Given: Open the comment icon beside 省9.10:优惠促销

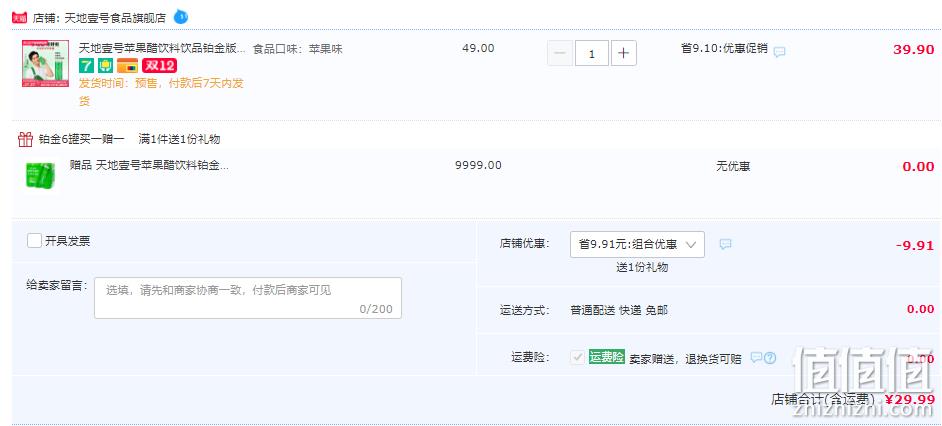Looking at the screenshot, I should [x=779, y=52].
